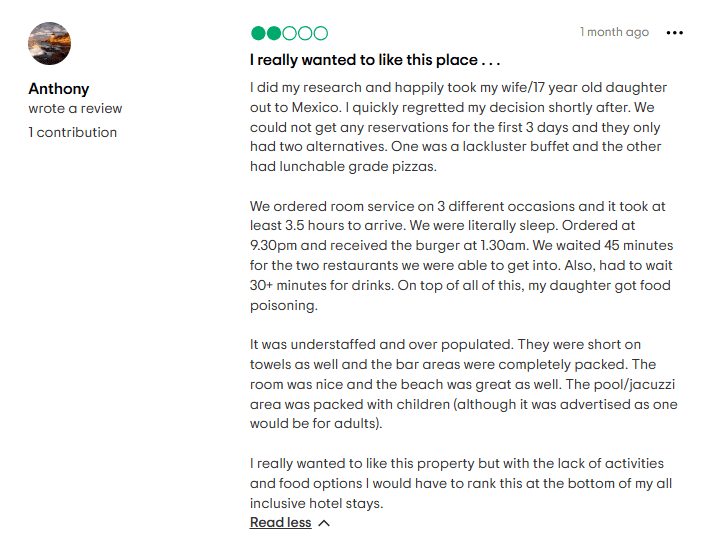Click the up chevron beside Read less

[323, 523]
